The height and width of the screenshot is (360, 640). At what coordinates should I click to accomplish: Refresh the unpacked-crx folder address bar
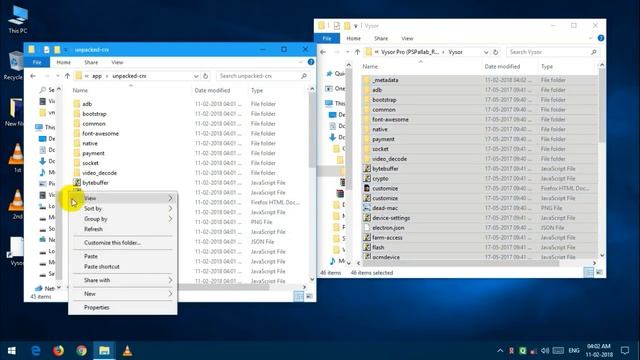206,76
